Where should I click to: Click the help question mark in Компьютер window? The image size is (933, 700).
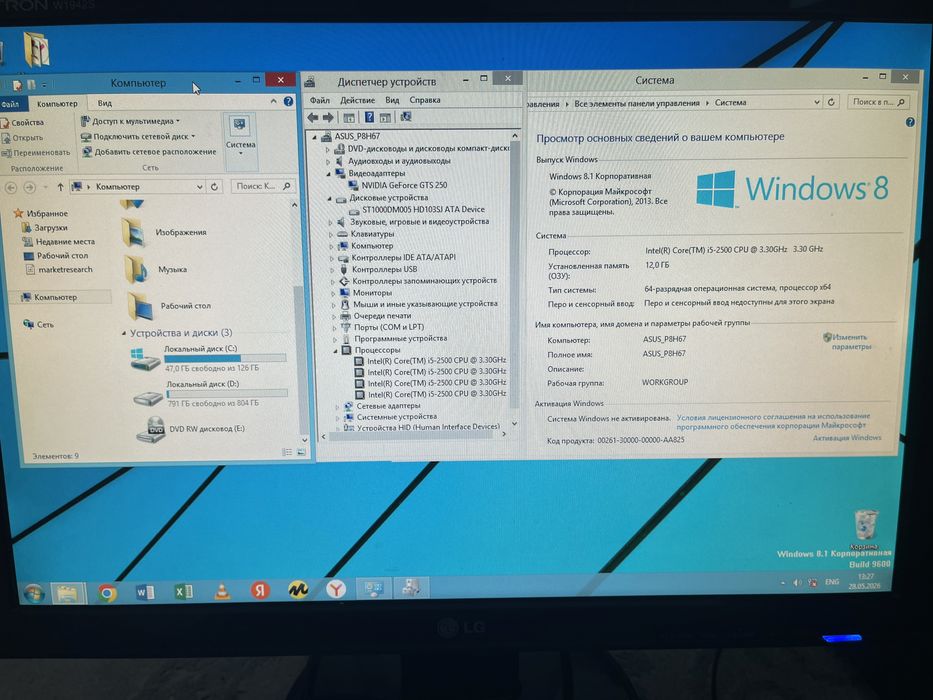click(289, 101)
